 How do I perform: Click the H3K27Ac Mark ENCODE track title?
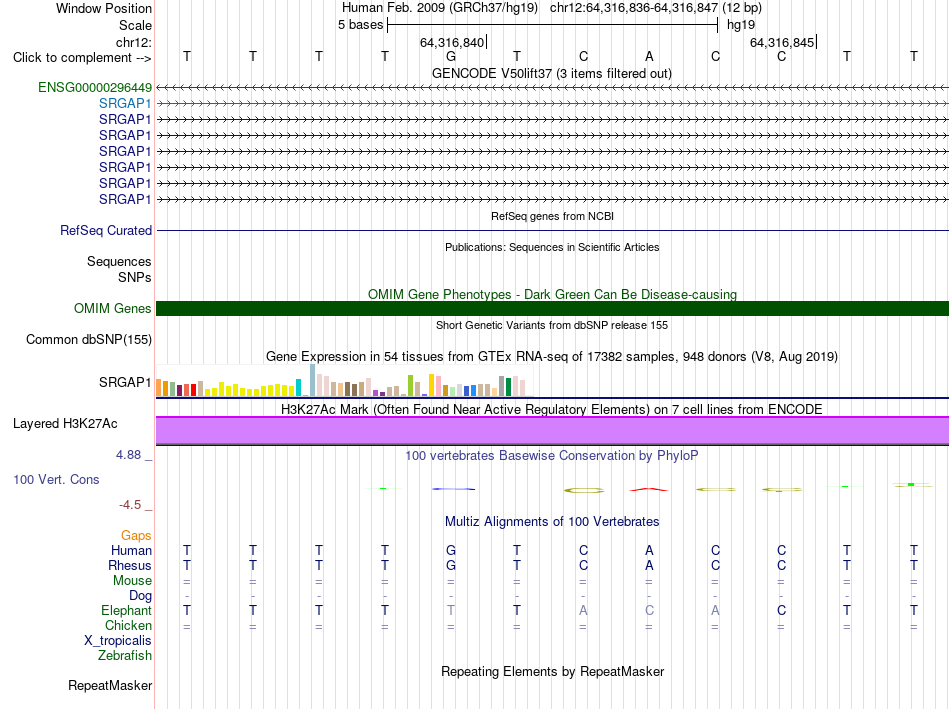point(551,410)
